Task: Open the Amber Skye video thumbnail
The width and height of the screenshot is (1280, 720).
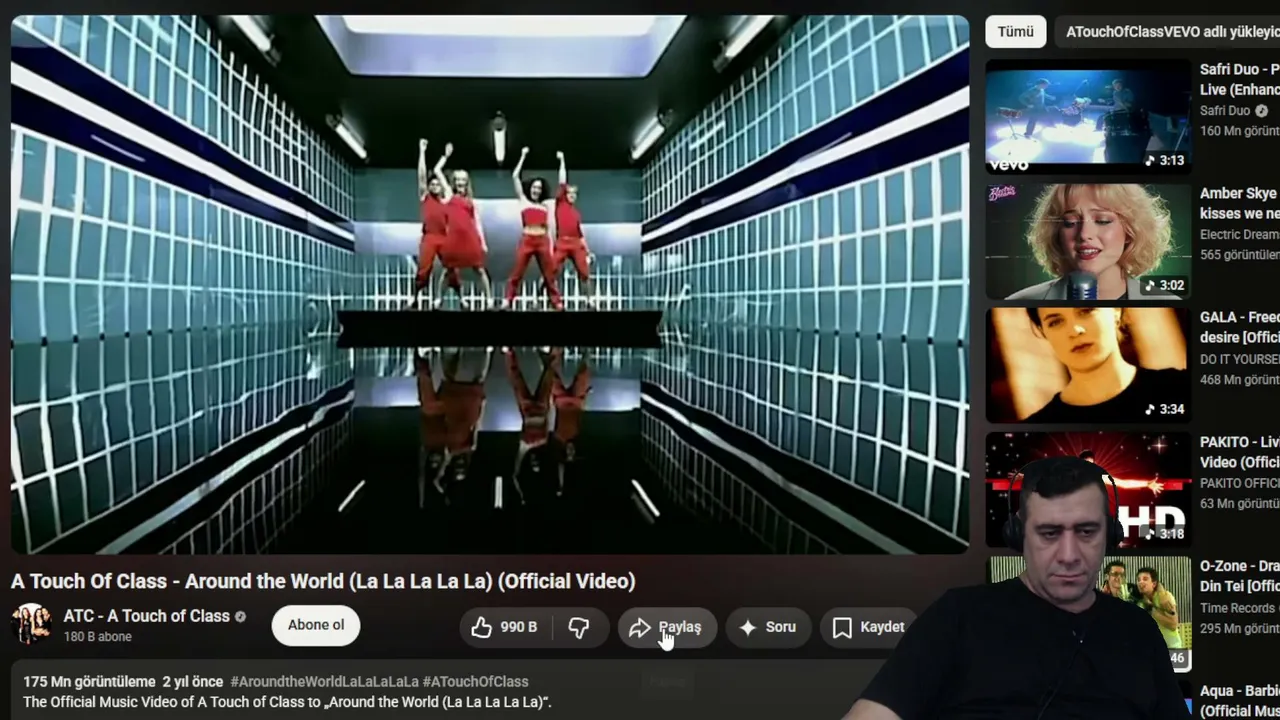Action: (x=1088, y=241)
